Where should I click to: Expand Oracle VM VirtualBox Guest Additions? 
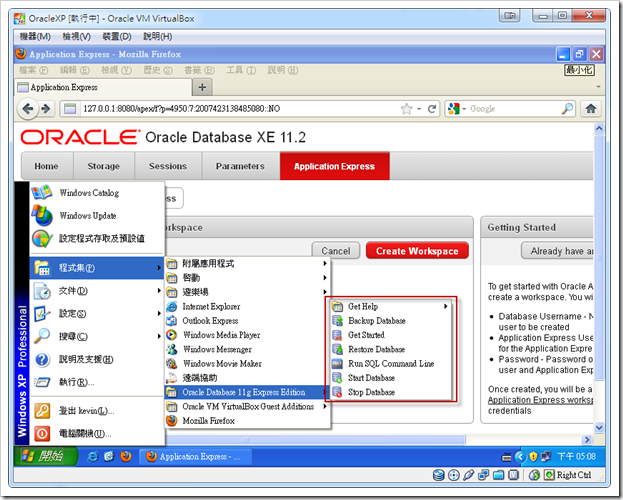pos(247,407)
